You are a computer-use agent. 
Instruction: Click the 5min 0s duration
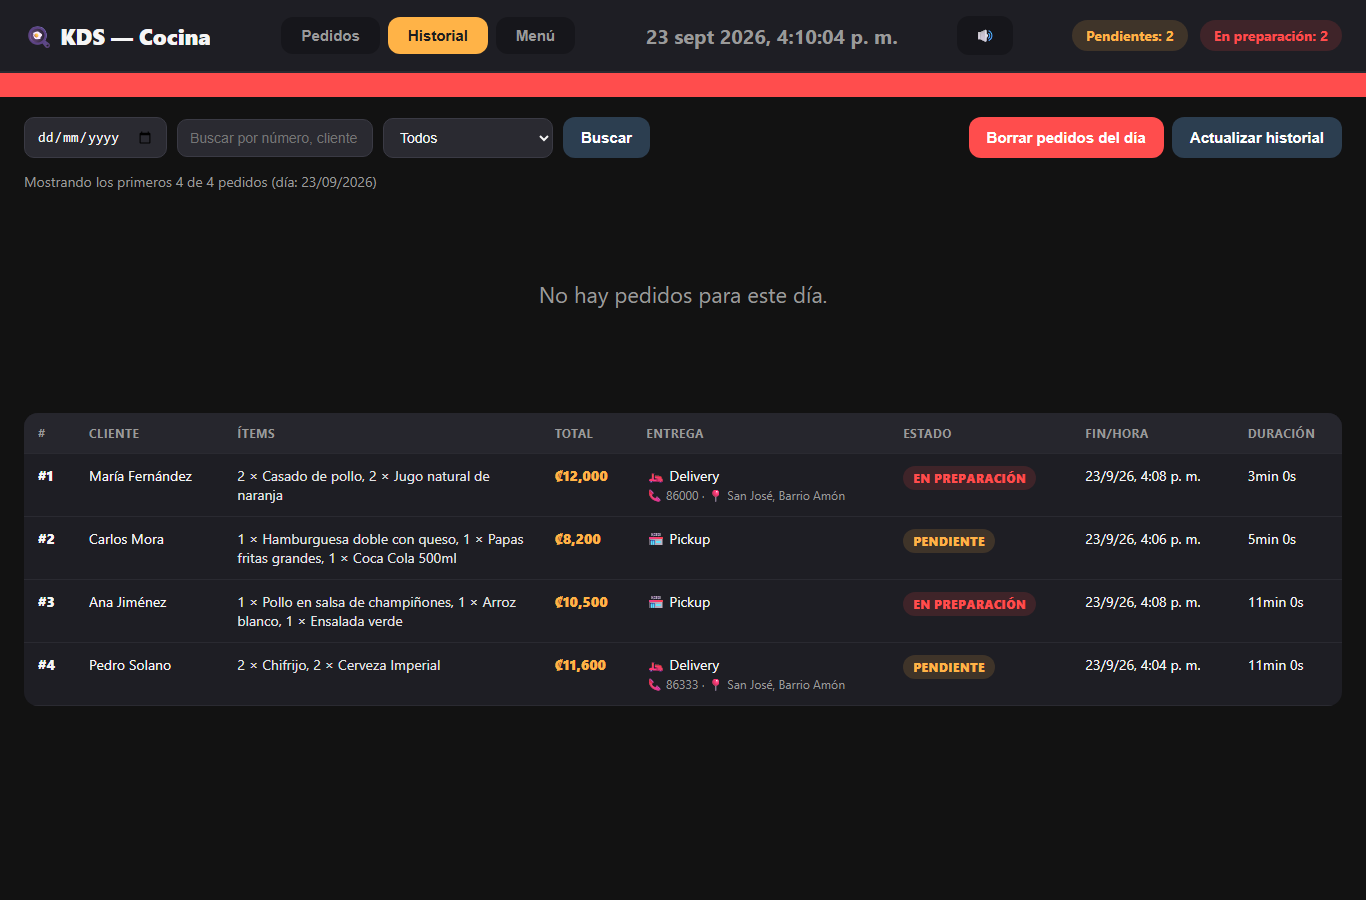[1271, 539]
